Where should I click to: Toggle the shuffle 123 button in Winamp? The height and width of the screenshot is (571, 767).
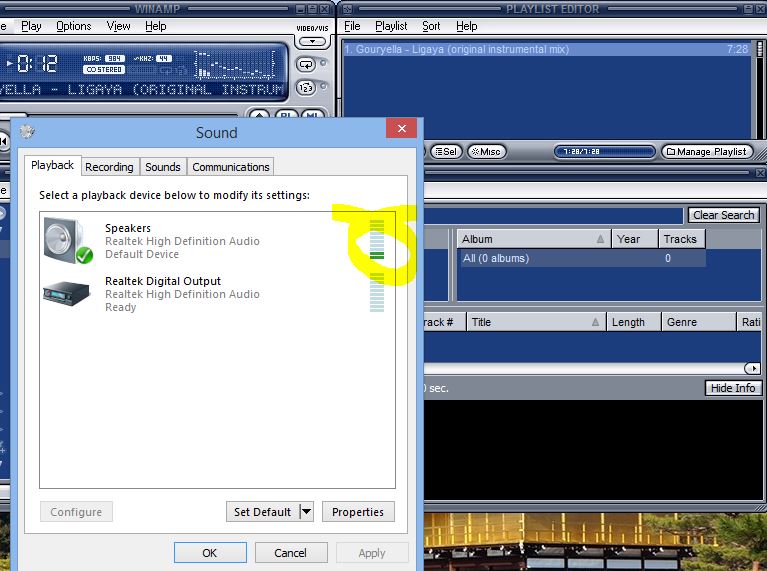(306, 88)
